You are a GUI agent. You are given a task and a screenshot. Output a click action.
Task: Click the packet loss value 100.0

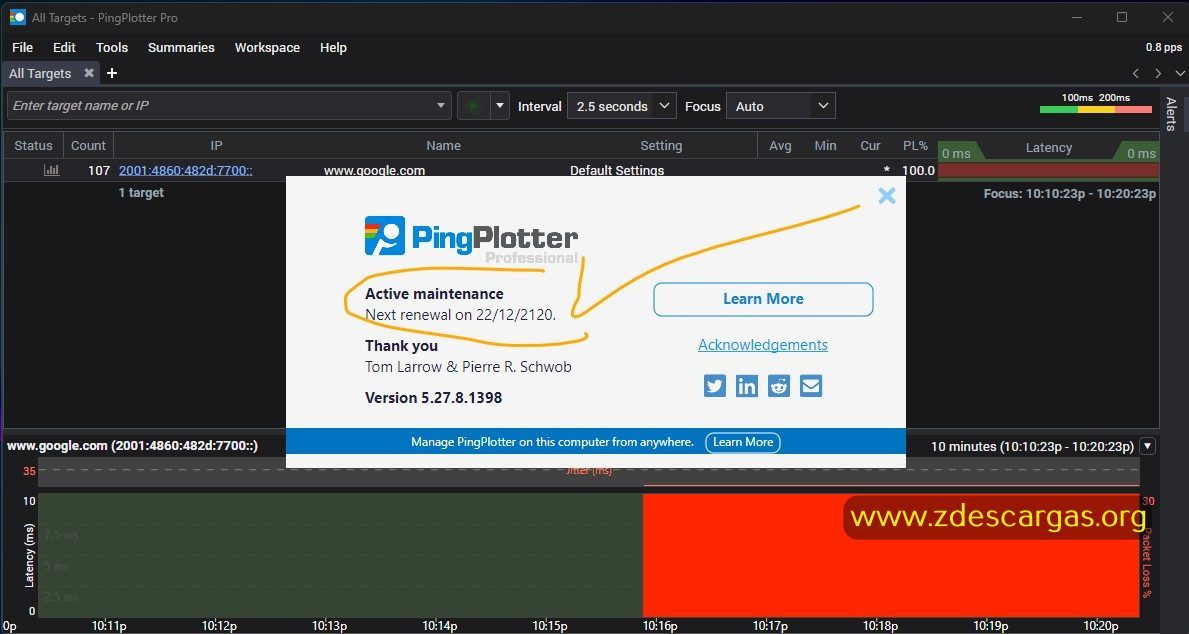point(918,170)
